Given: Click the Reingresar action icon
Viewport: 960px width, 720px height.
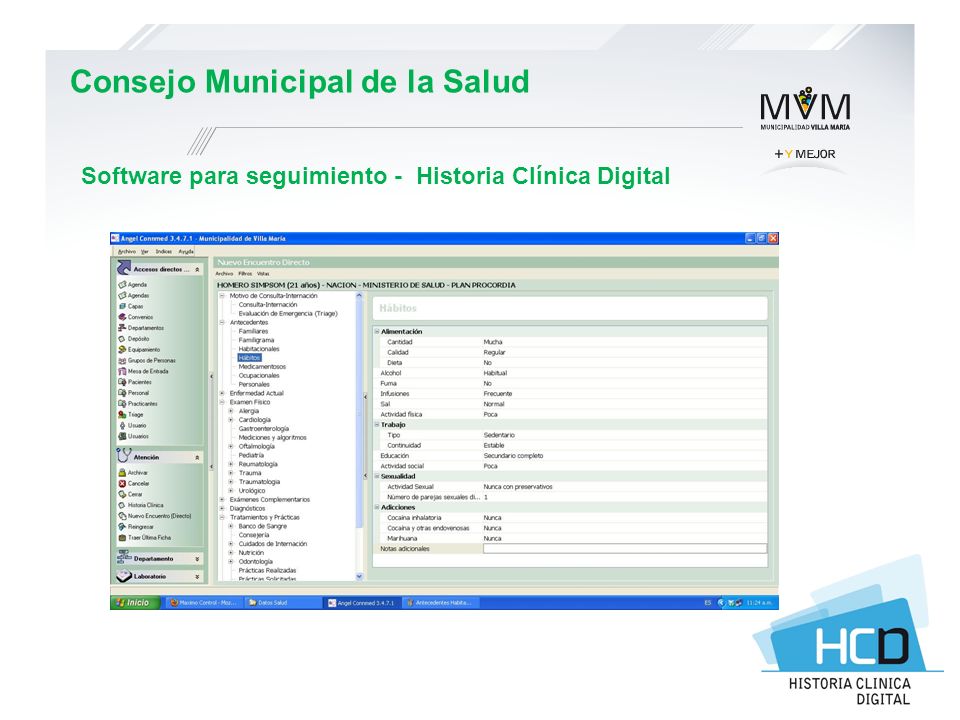Looking at the screenshot, I should tap(122, 527).
